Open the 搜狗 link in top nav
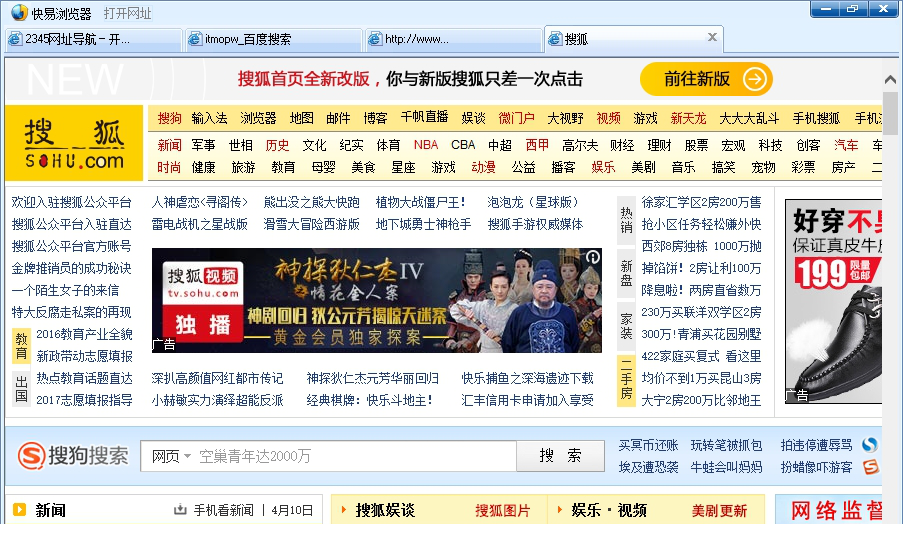Viewport: 903px width, 544px height. [x=169, y=119]
